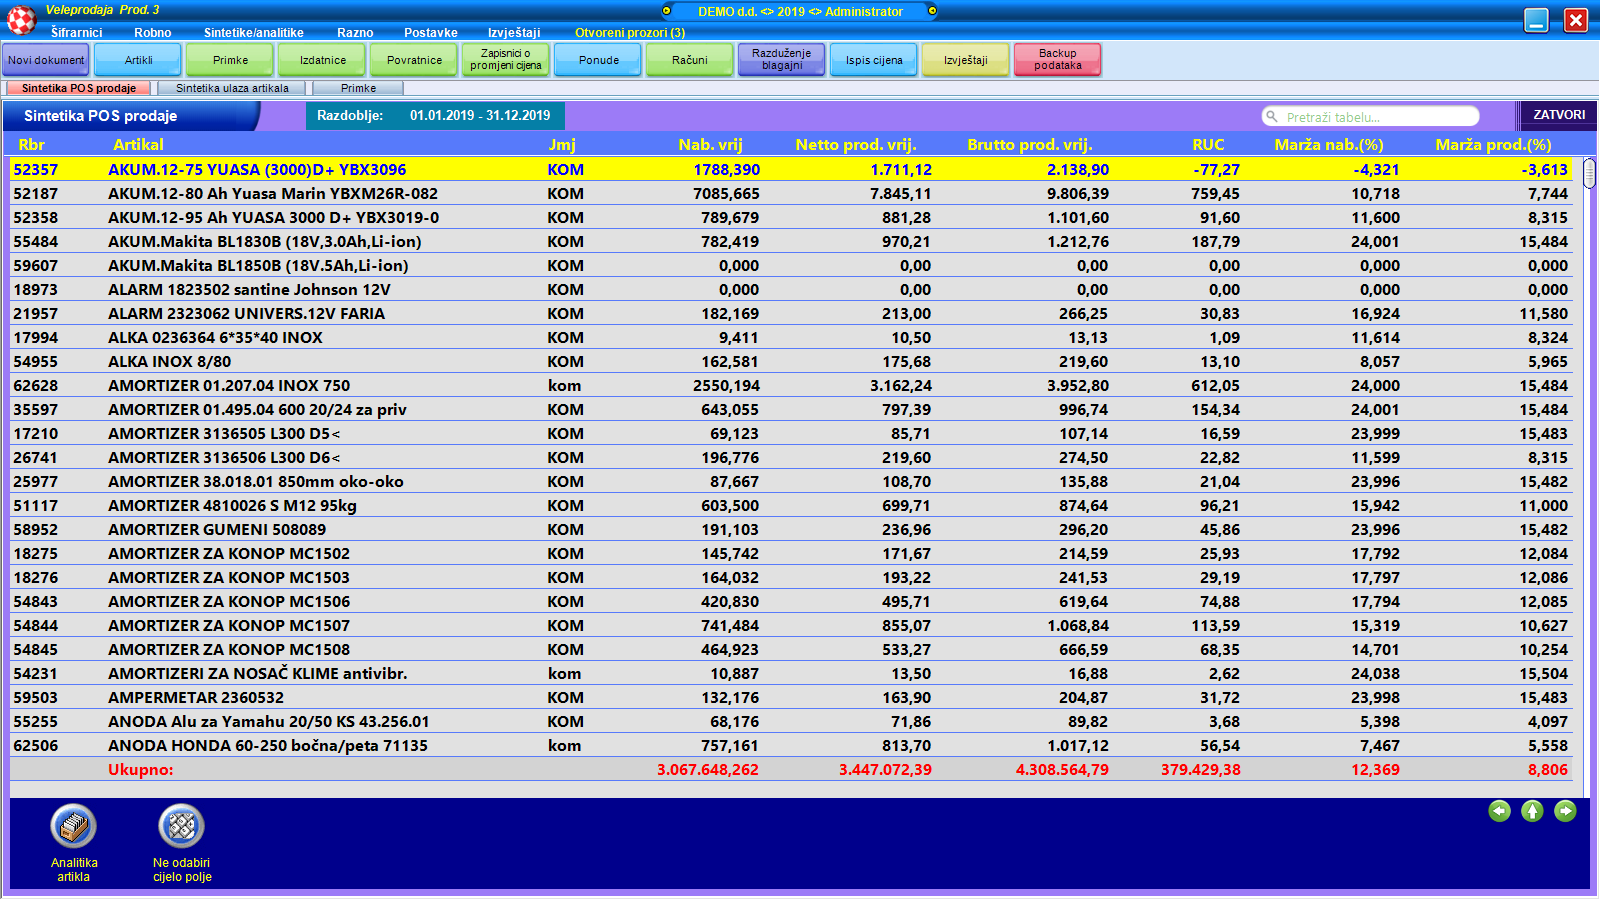The height and width of the screenshot is (900, 1600).
Task: Open the Šifrarnici menu
Action: coord(76,33)
